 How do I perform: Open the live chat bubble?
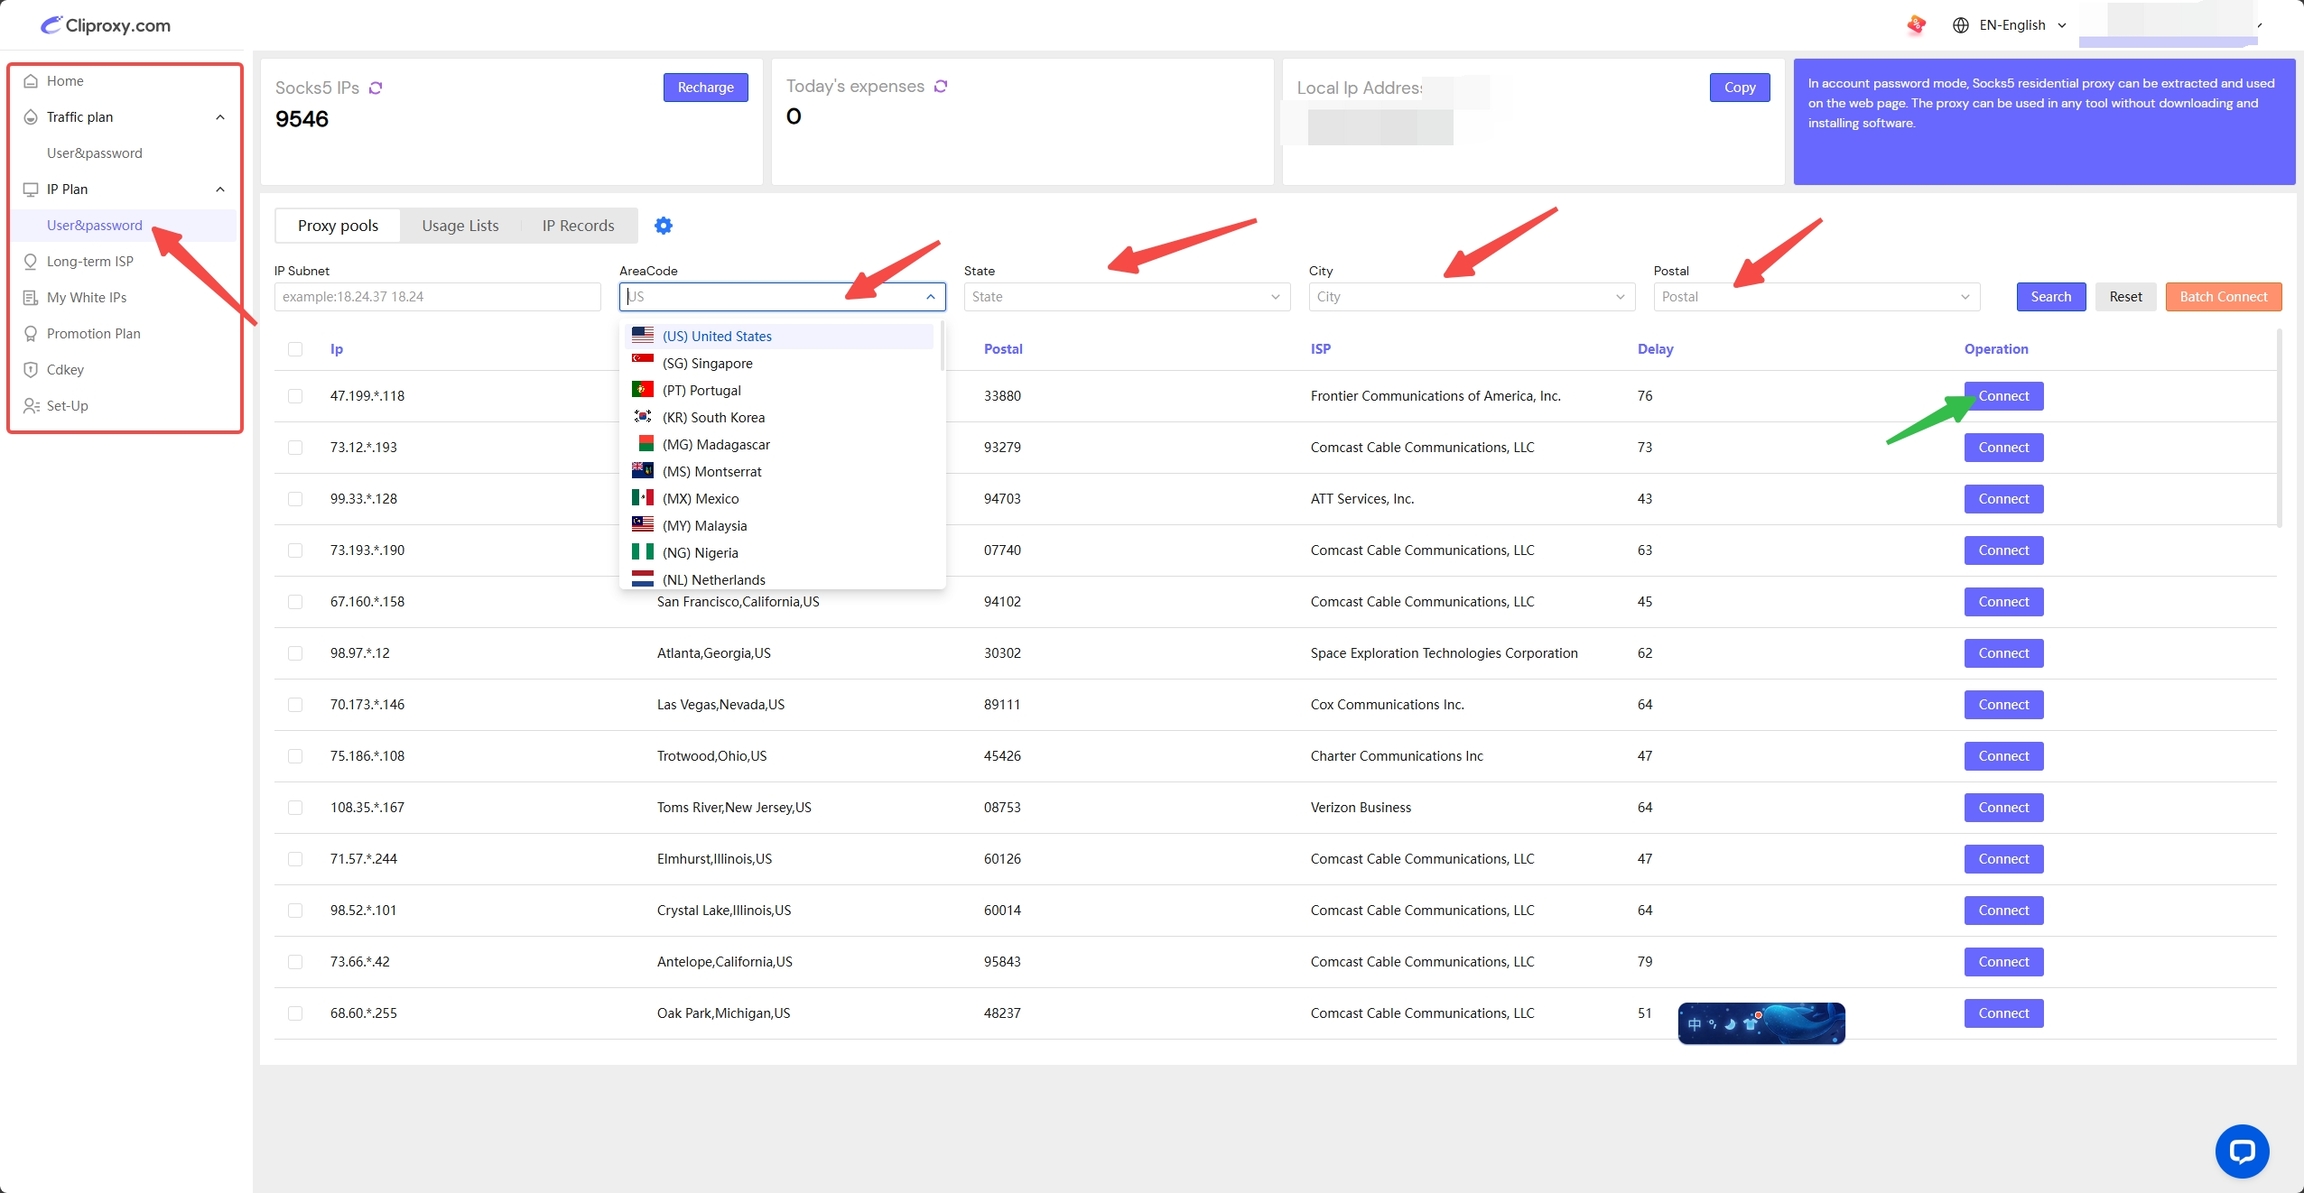point(2241,1151)
